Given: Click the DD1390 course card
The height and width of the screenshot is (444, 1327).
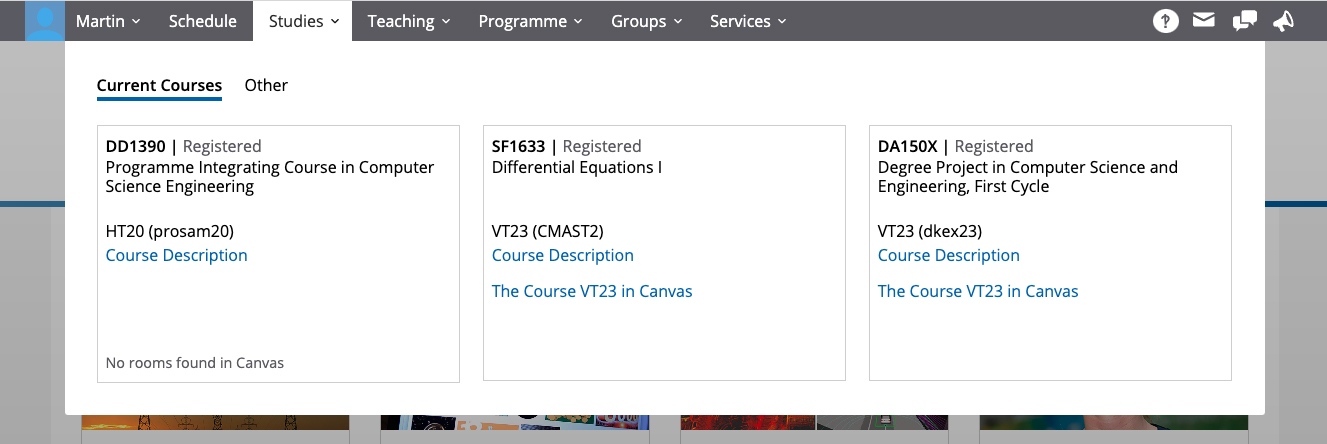Looking at the screenshot, I should (278, 310).
